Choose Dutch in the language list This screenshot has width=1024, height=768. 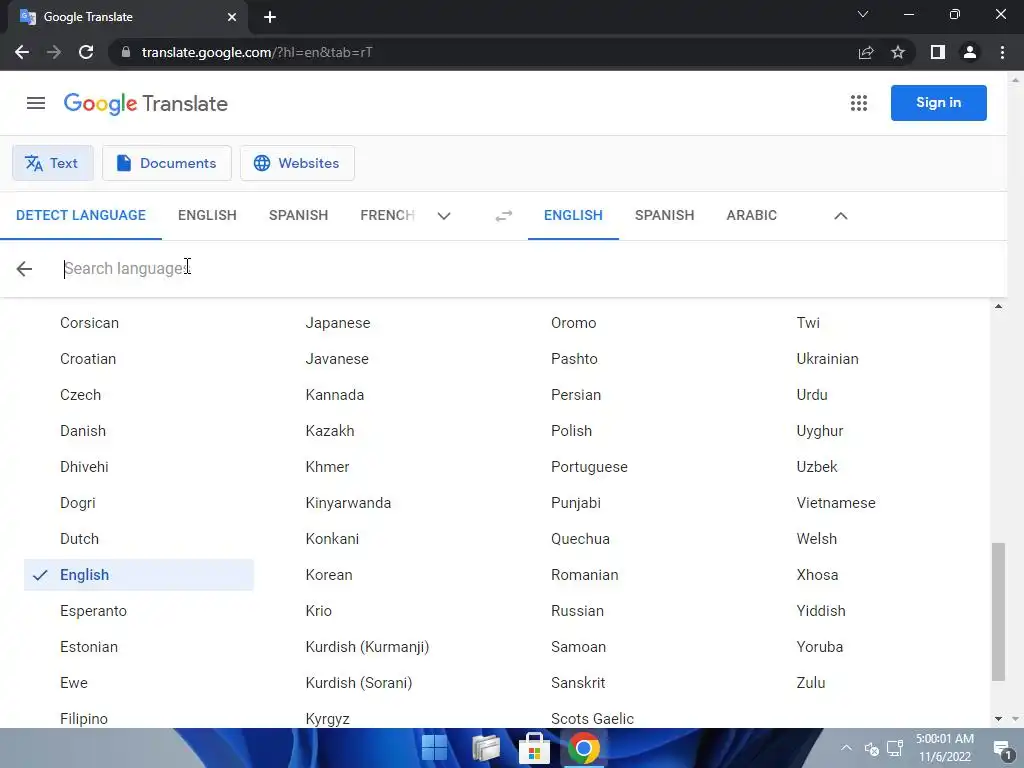(x=79, y=539)
